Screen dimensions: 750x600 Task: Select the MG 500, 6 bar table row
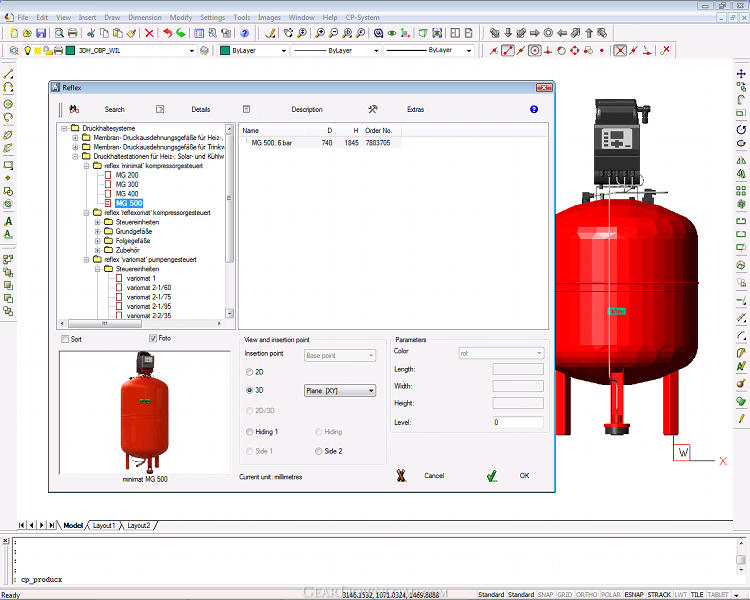(320, 143)
